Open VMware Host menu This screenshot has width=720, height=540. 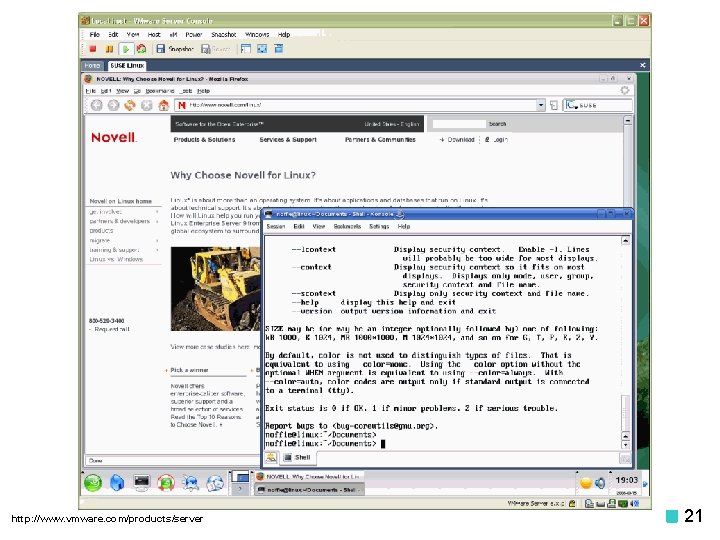pyautogui.click(x=154, y=34)
